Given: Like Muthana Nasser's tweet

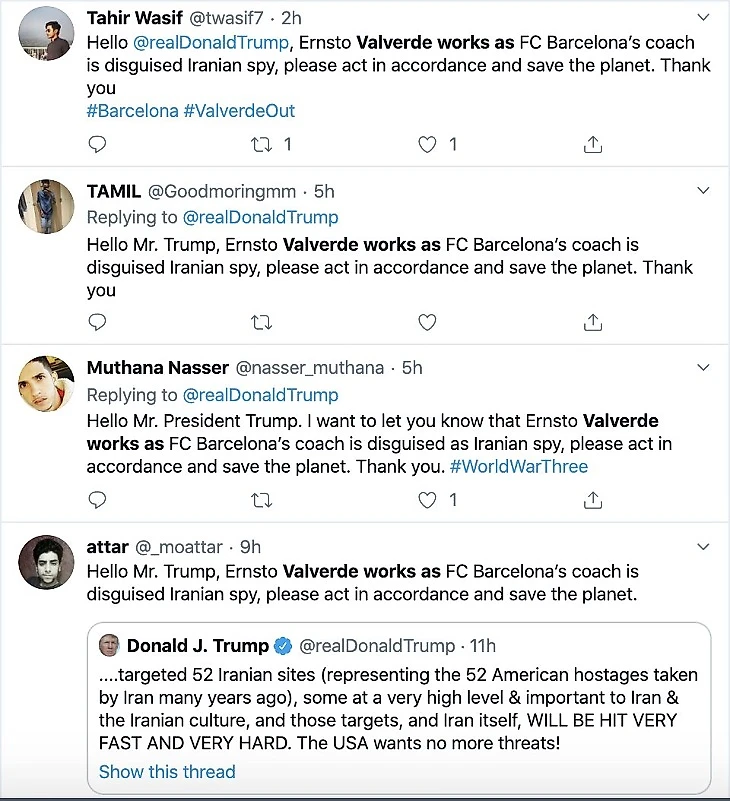Looking at the screenshot, I should point(427,499).
